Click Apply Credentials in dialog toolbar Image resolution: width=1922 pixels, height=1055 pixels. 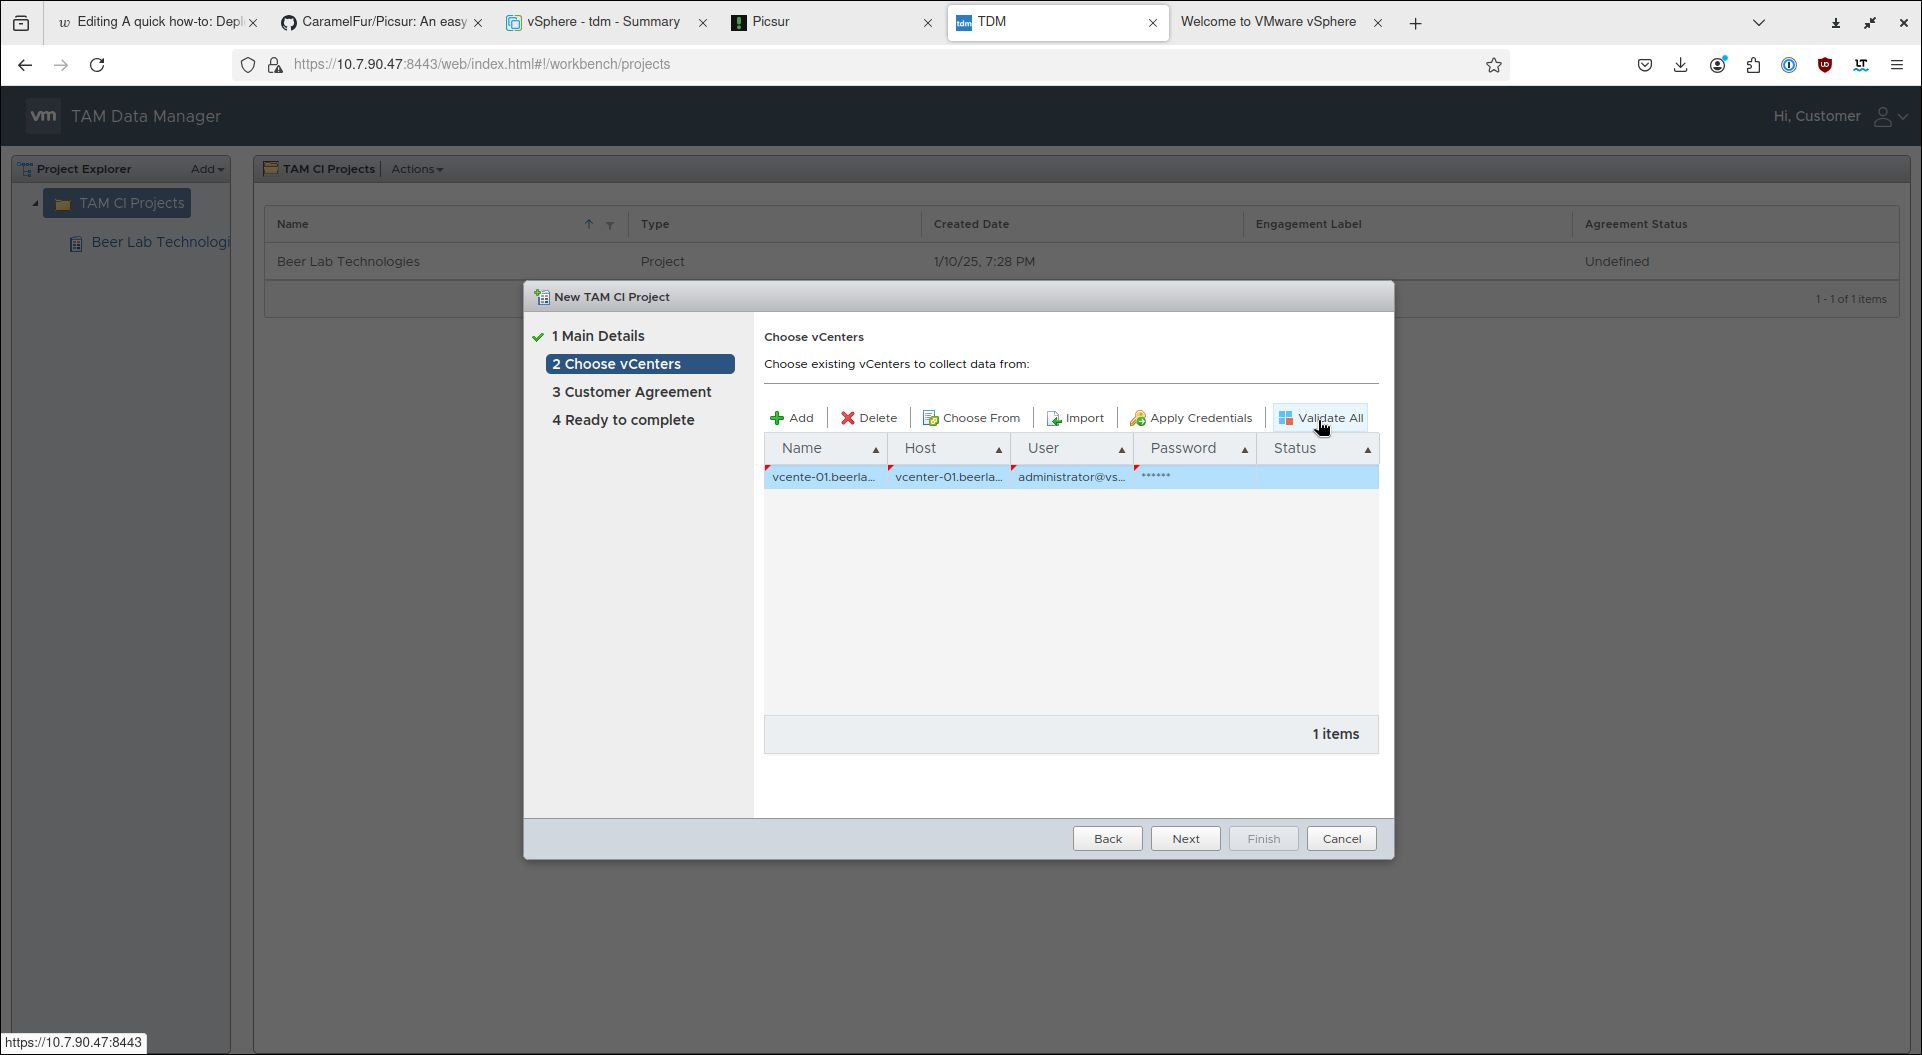point(1191,418)
